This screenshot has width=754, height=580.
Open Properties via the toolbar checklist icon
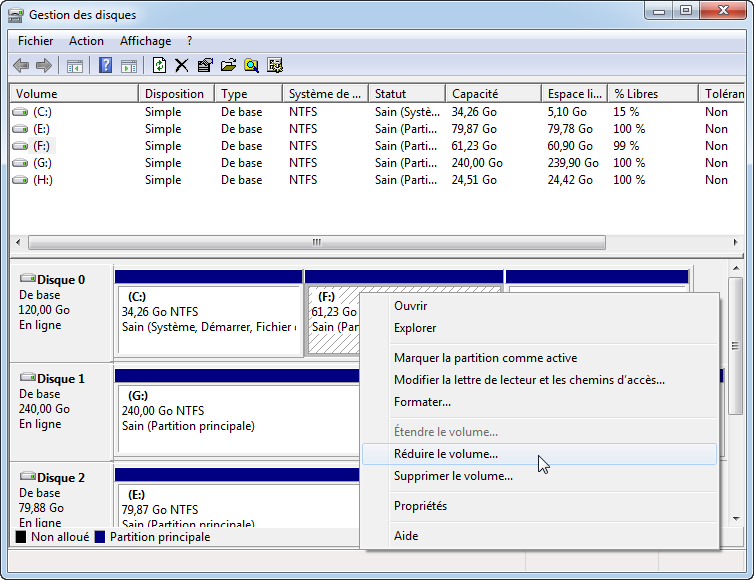pos(205,66)
